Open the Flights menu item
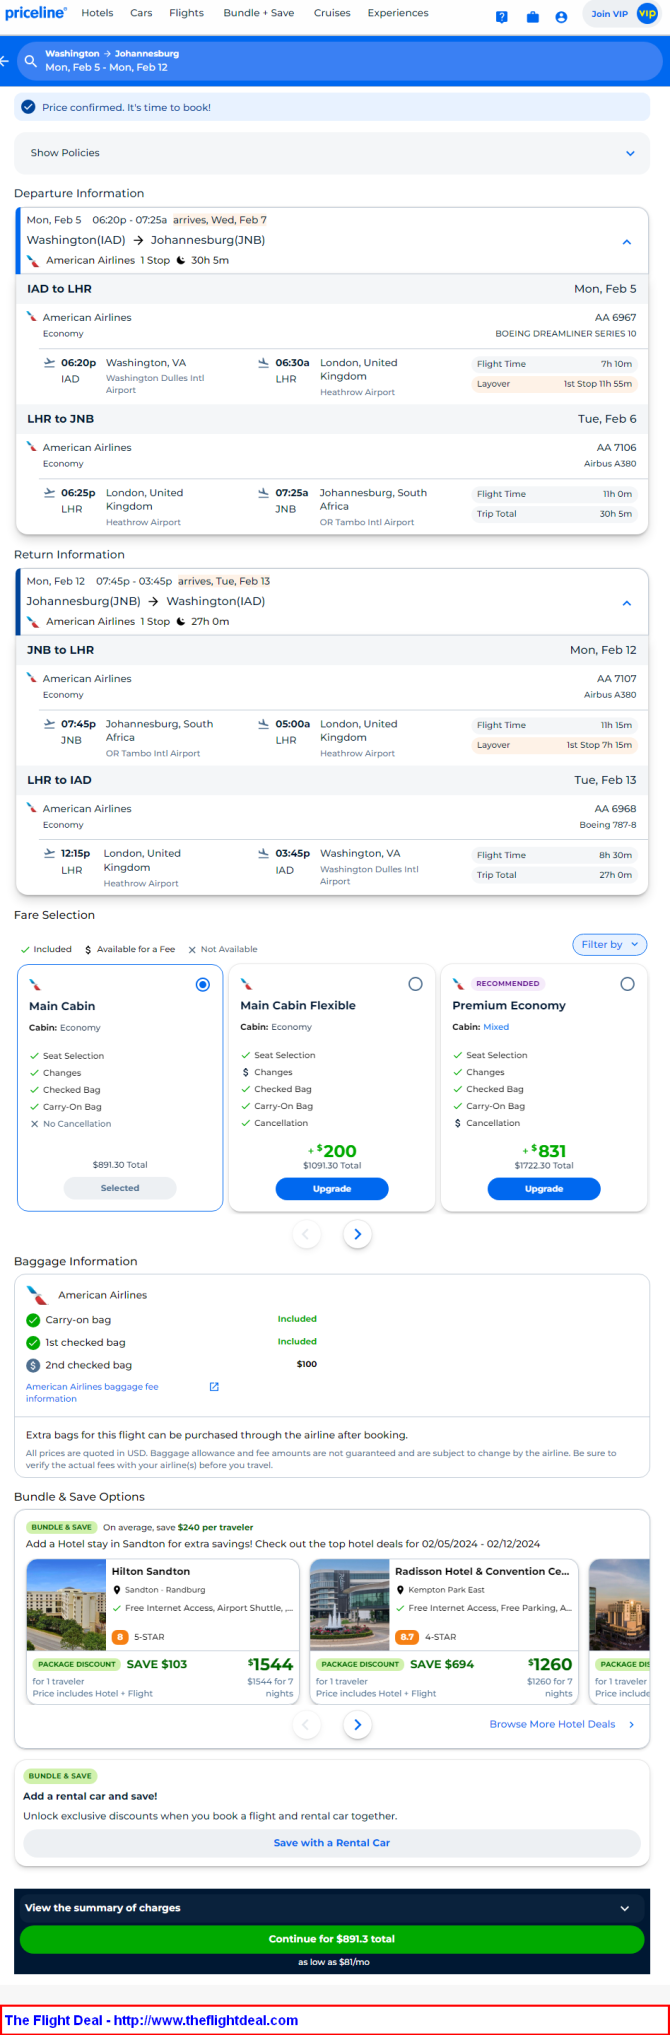This screenshot has height=2035, width=670. 186,13
